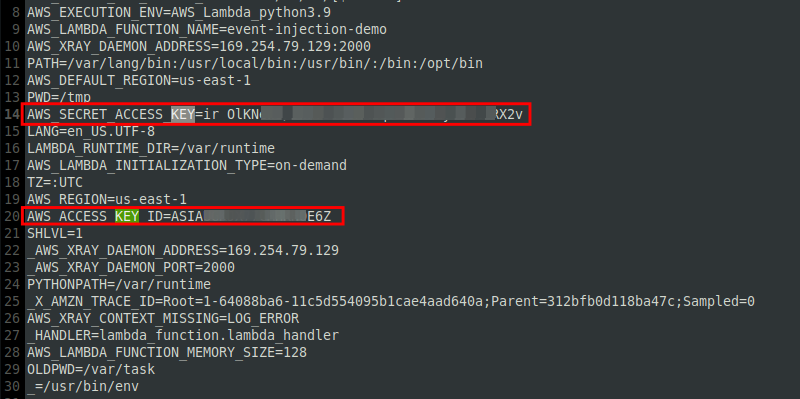
Task: Click the PWD=/tmp line
Action: 59,97
